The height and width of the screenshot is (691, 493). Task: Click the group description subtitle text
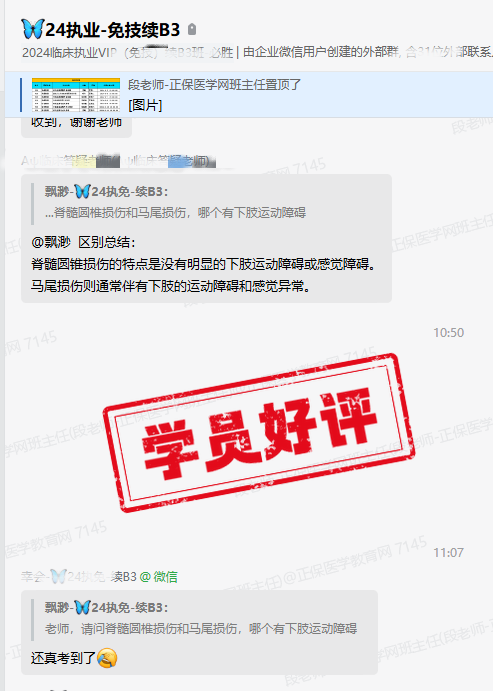click(x=257, y=53)
